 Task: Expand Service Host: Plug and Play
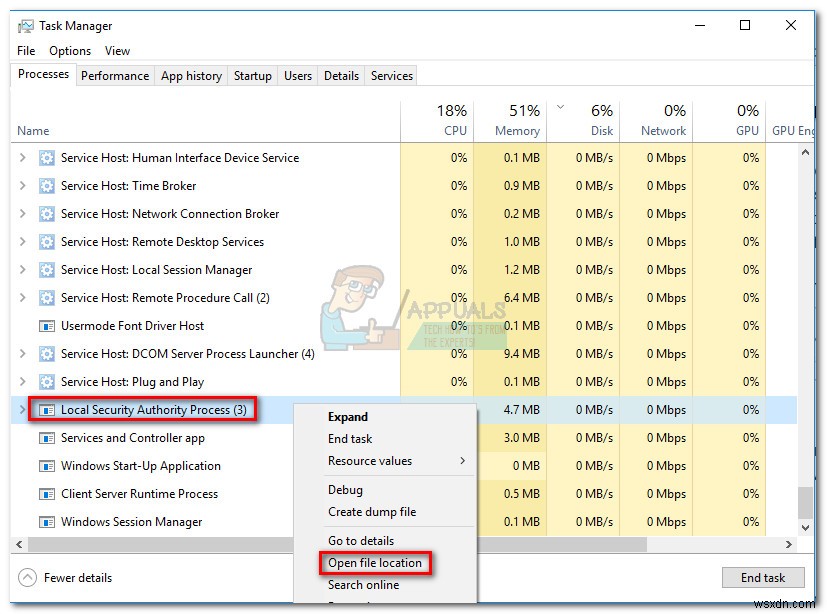23,381
